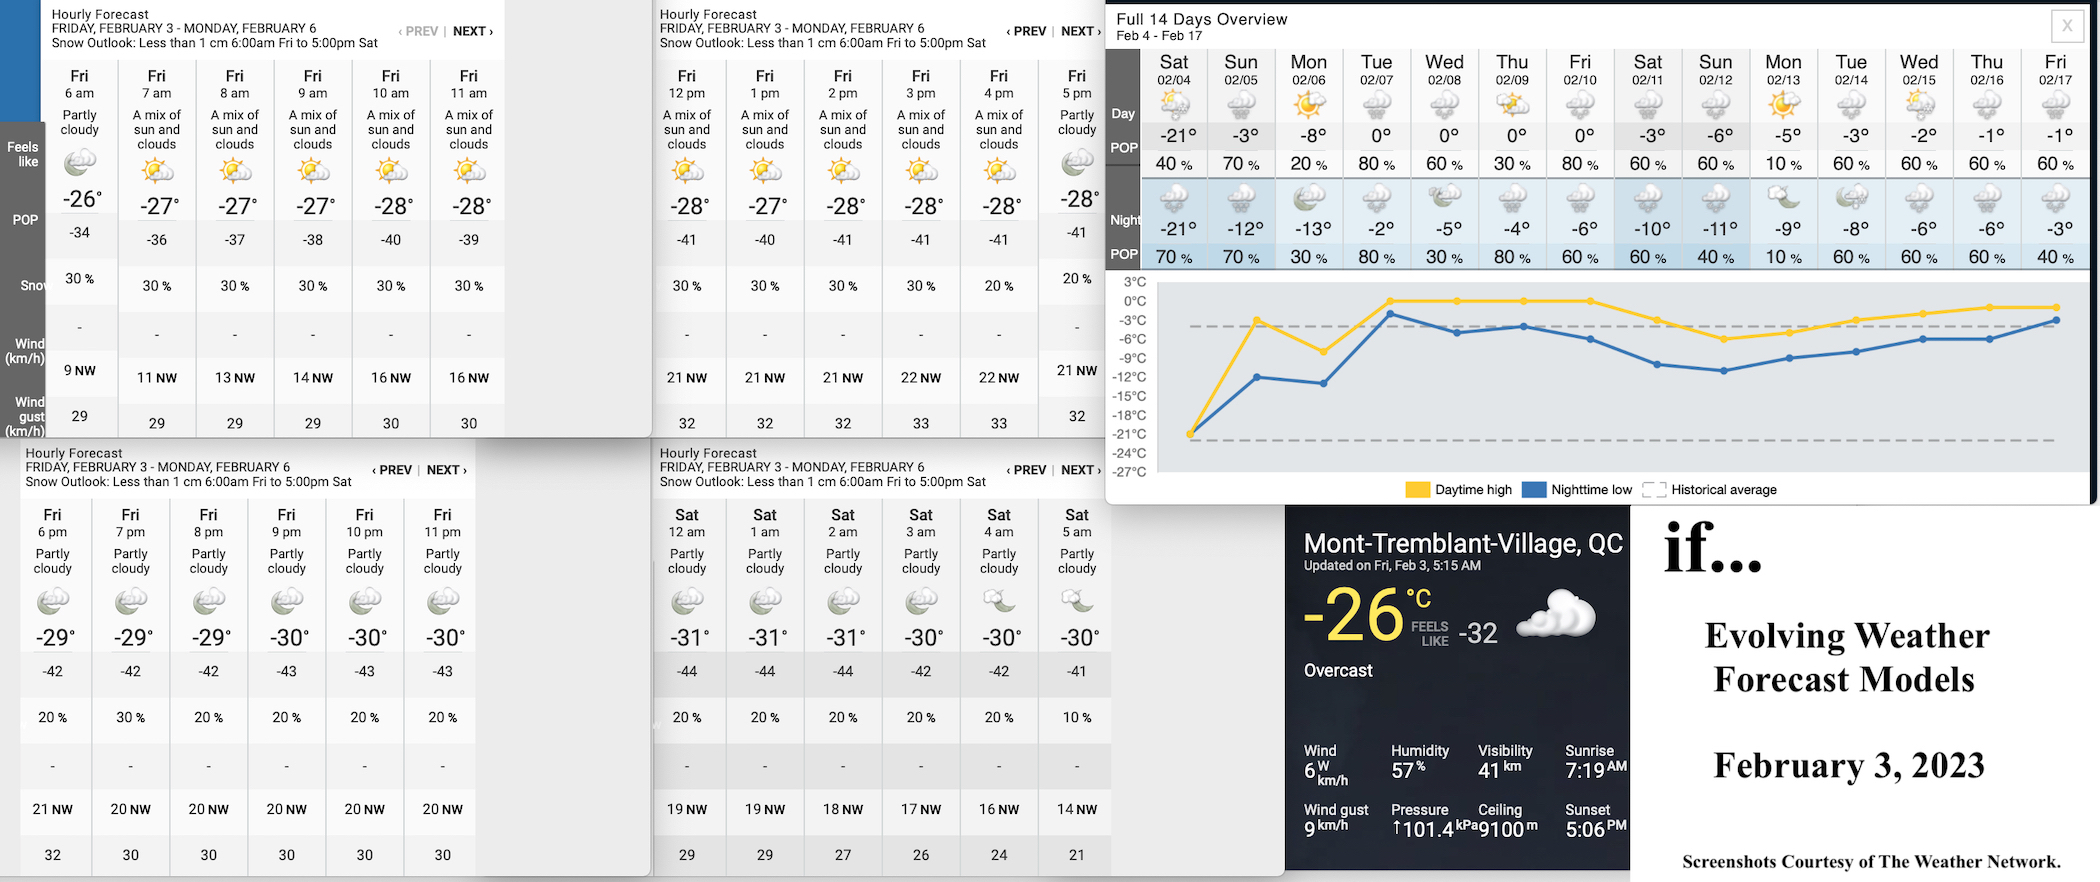Click the Nighttime low blue legend swatch

pyautogui.click(x=1534, y=490)
